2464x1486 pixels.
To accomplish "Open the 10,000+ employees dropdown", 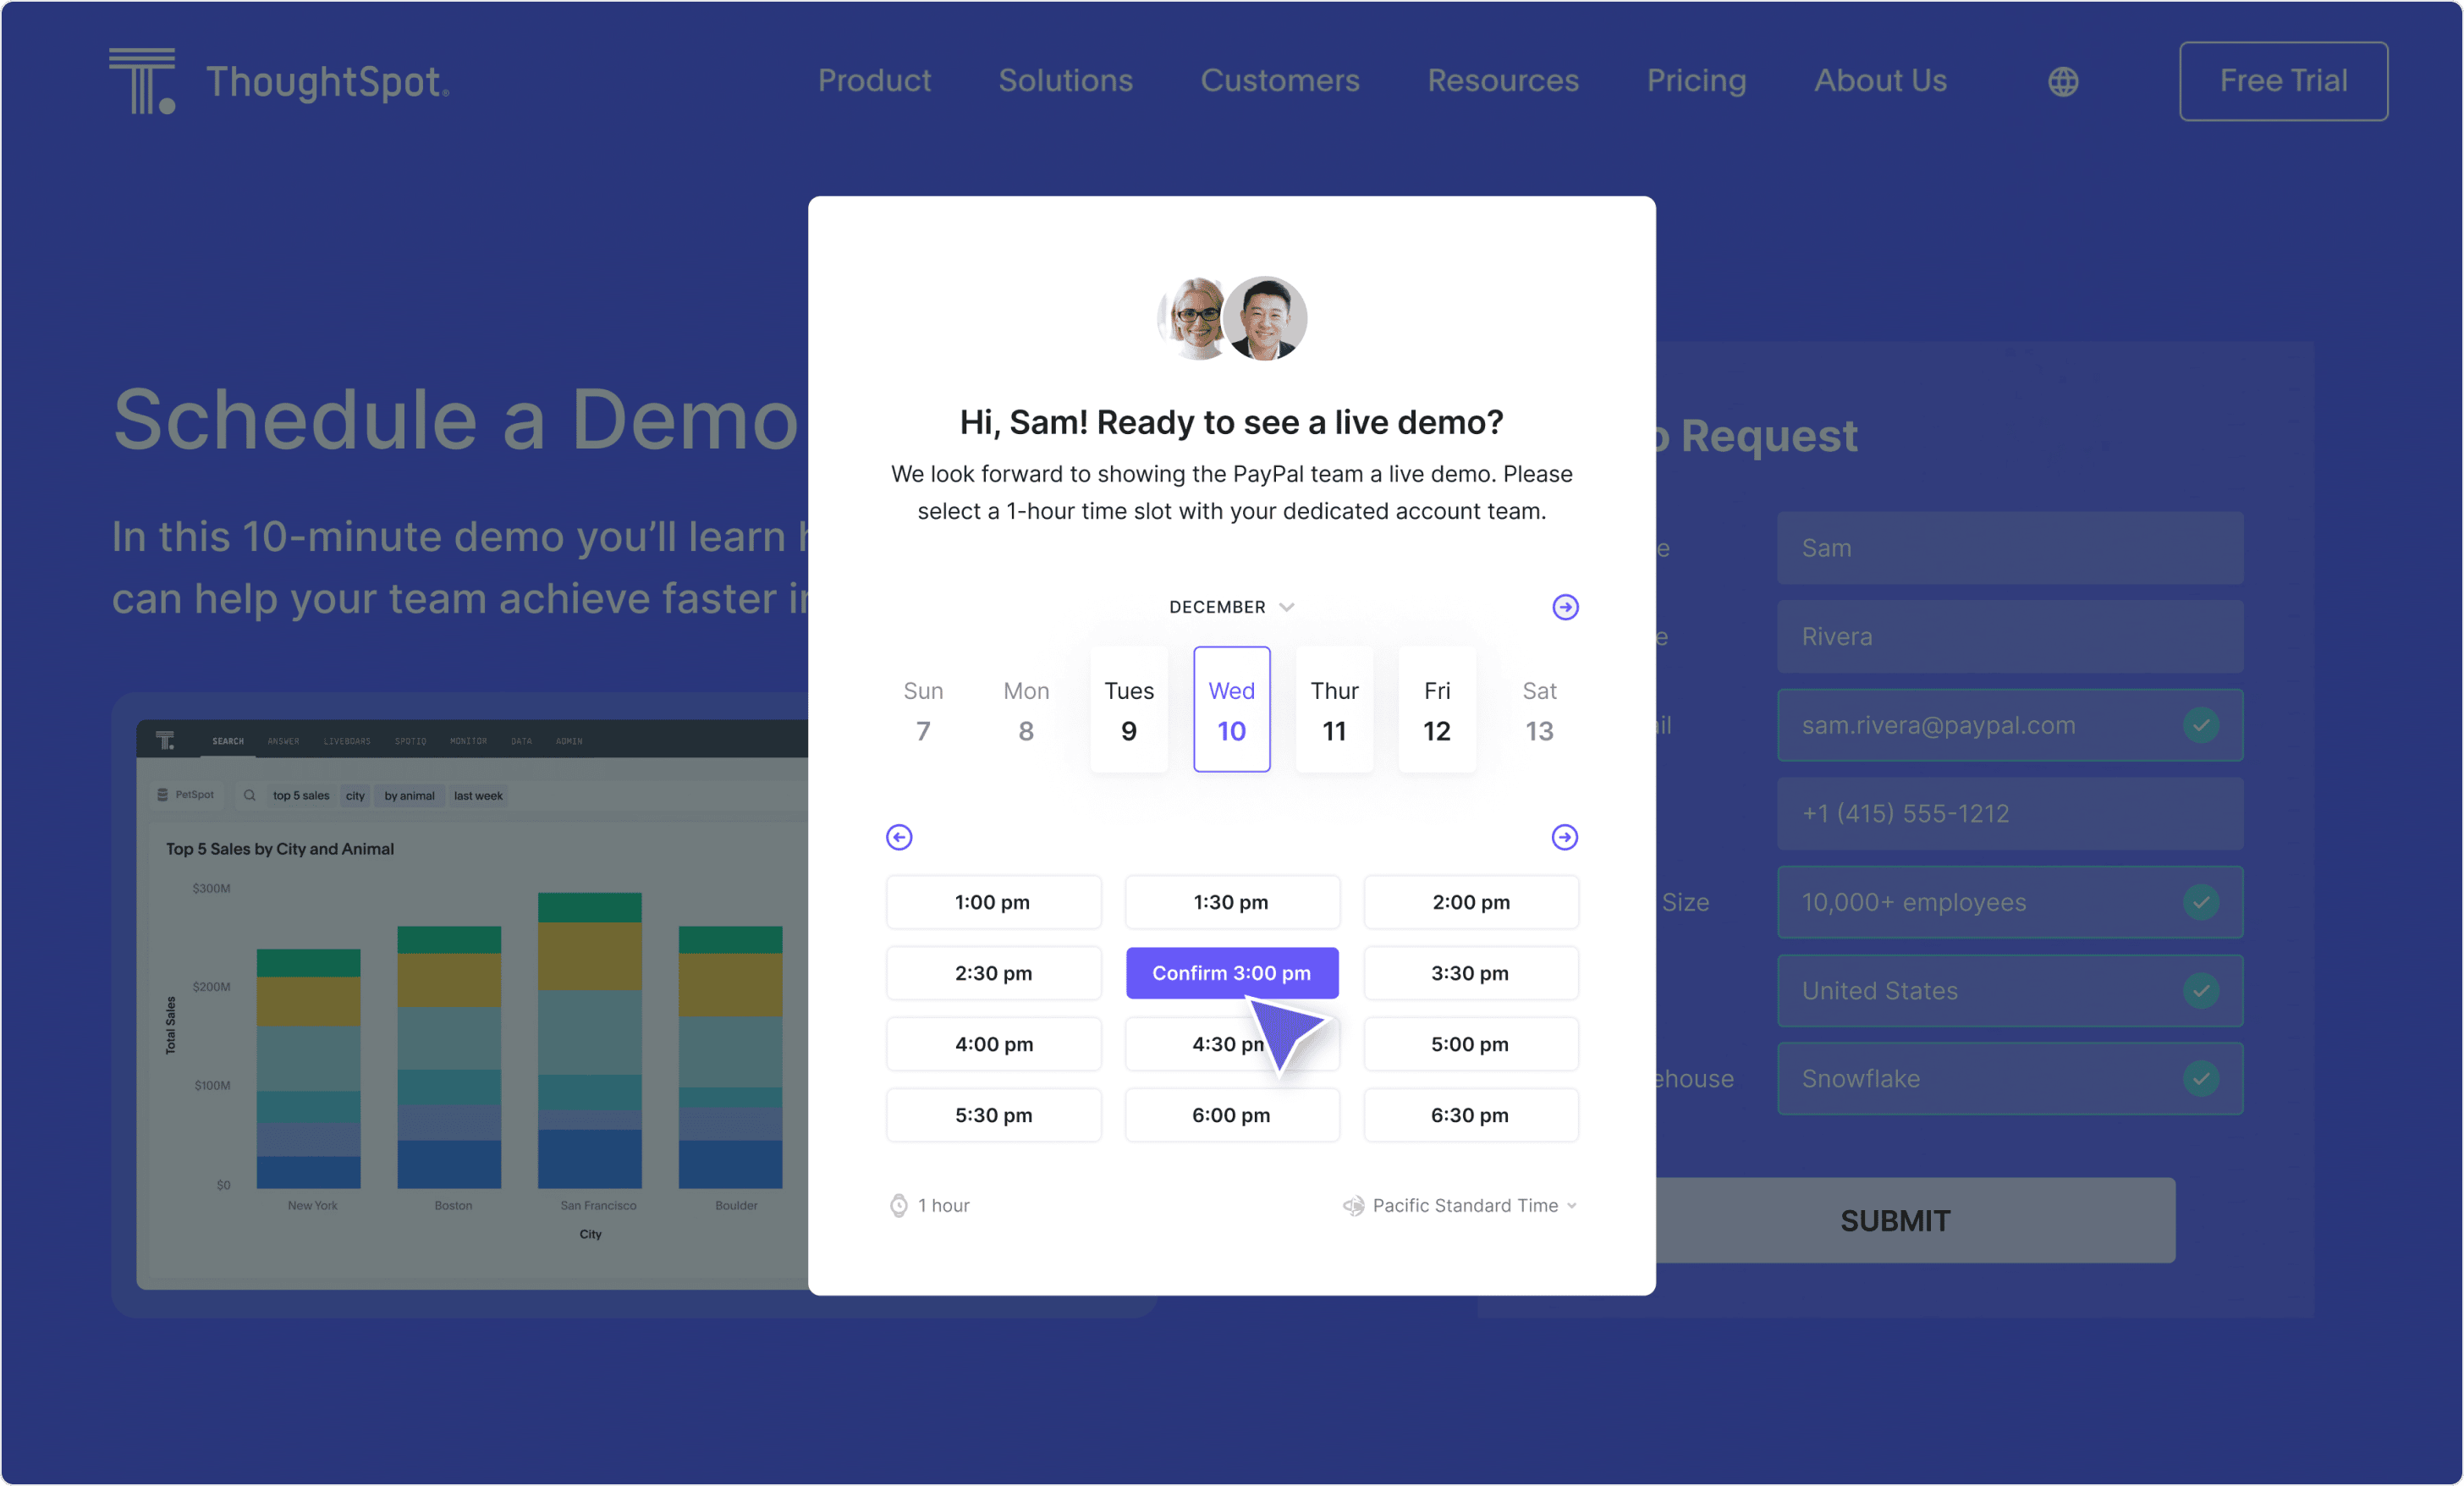I will (2010, 902).
